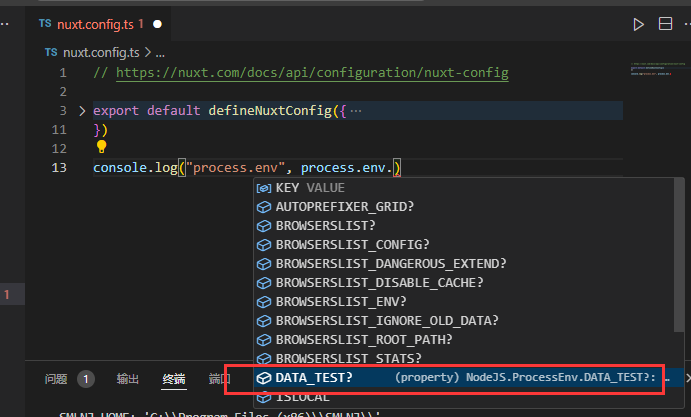Click the KEY VALUE snippet icon

[x=264, y=188]
